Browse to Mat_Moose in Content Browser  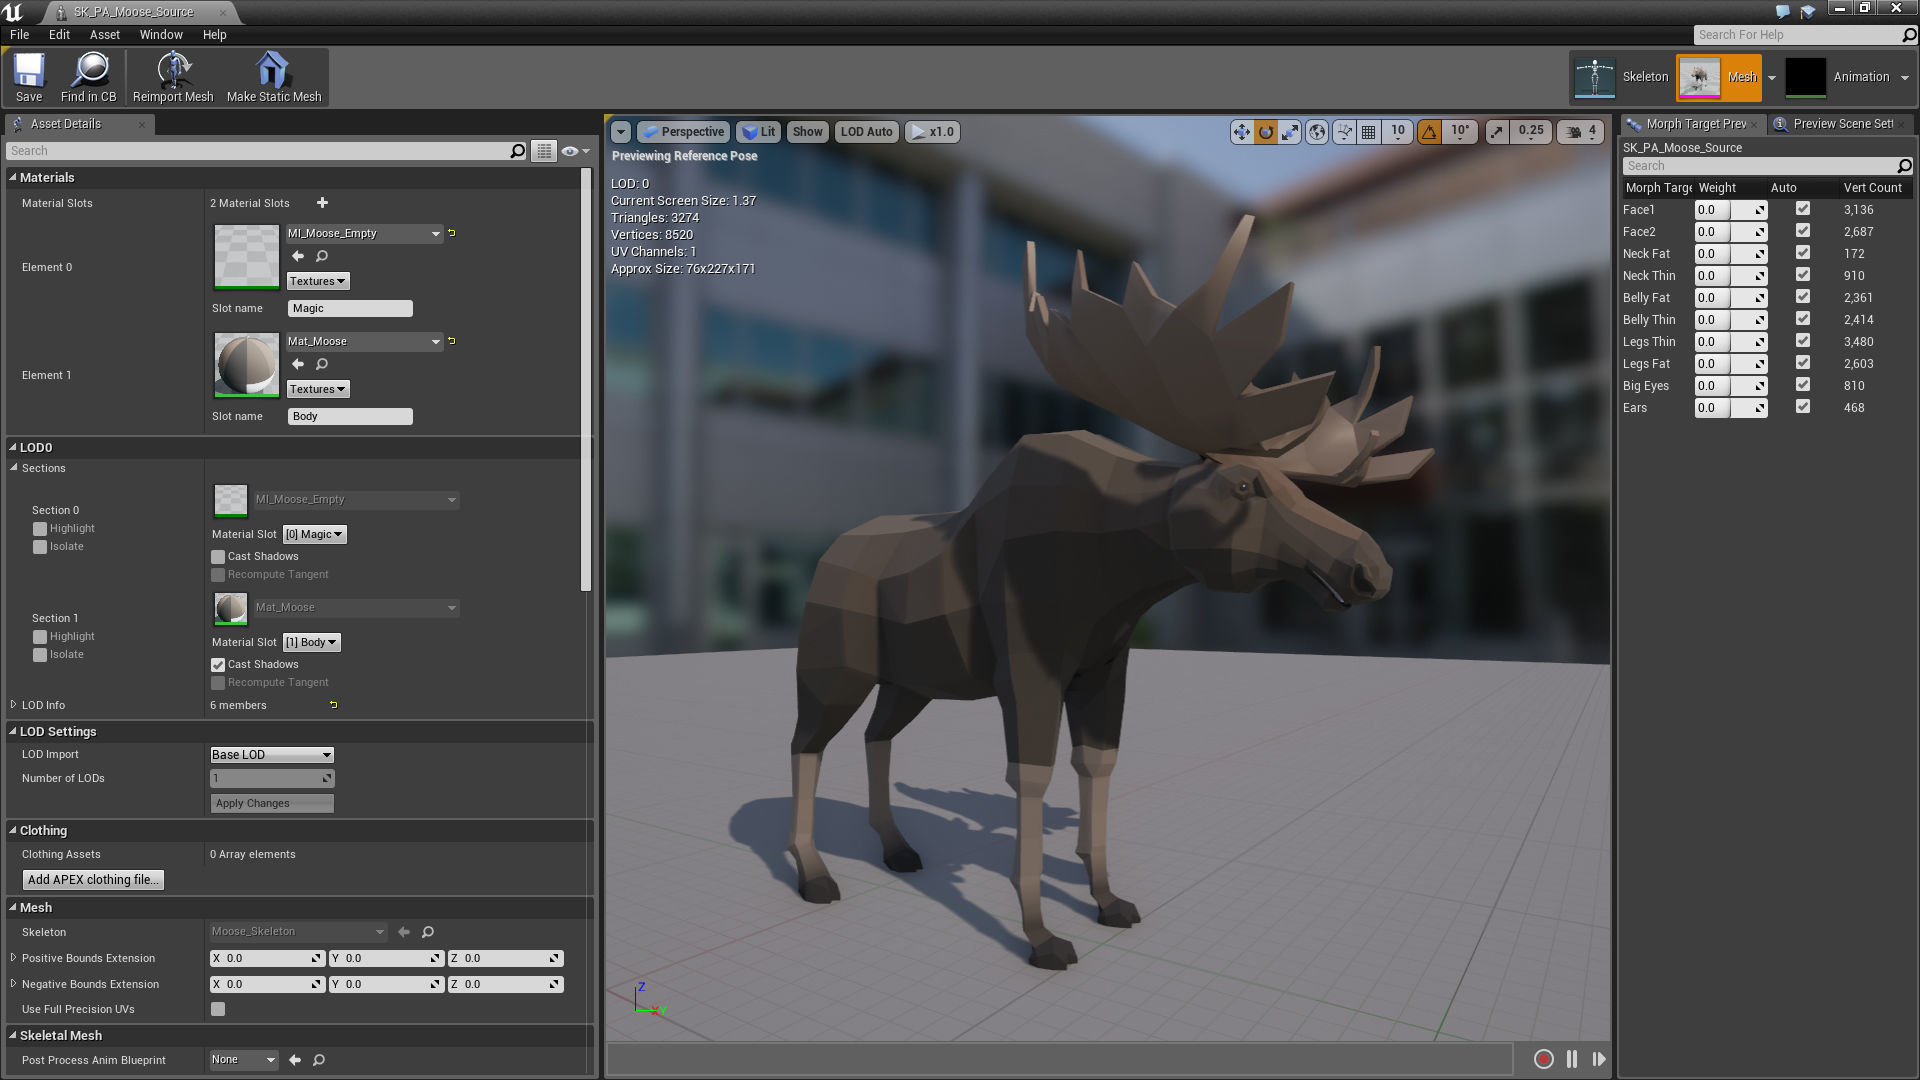tap(322, 365)
